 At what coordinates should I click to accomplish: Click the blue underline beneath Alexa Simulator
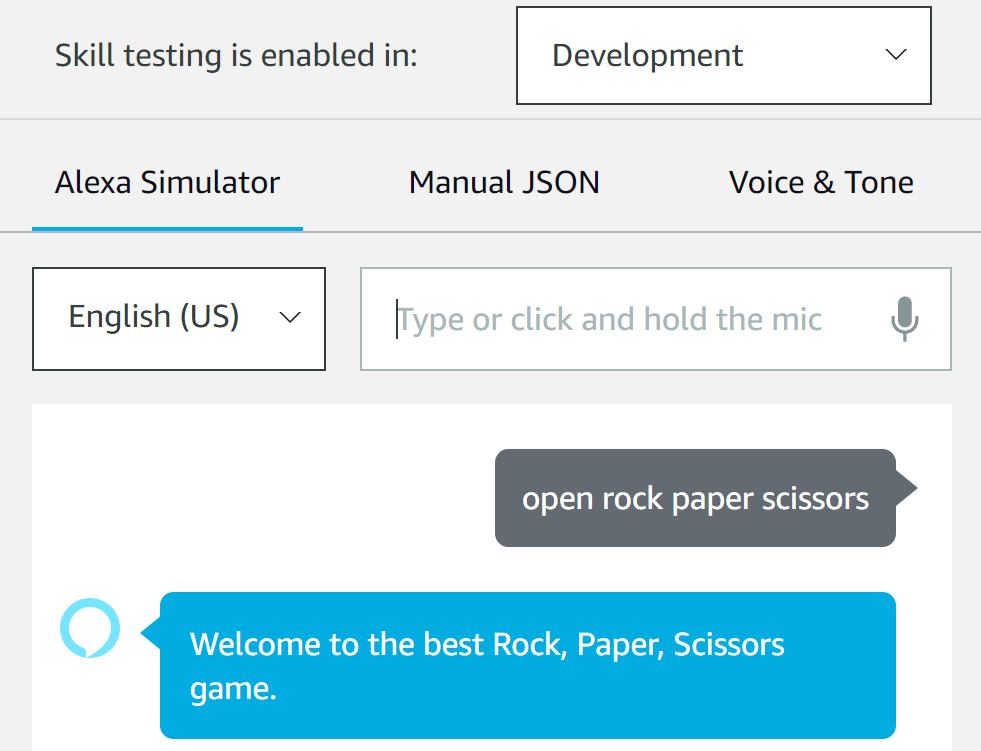click(167, 229)
